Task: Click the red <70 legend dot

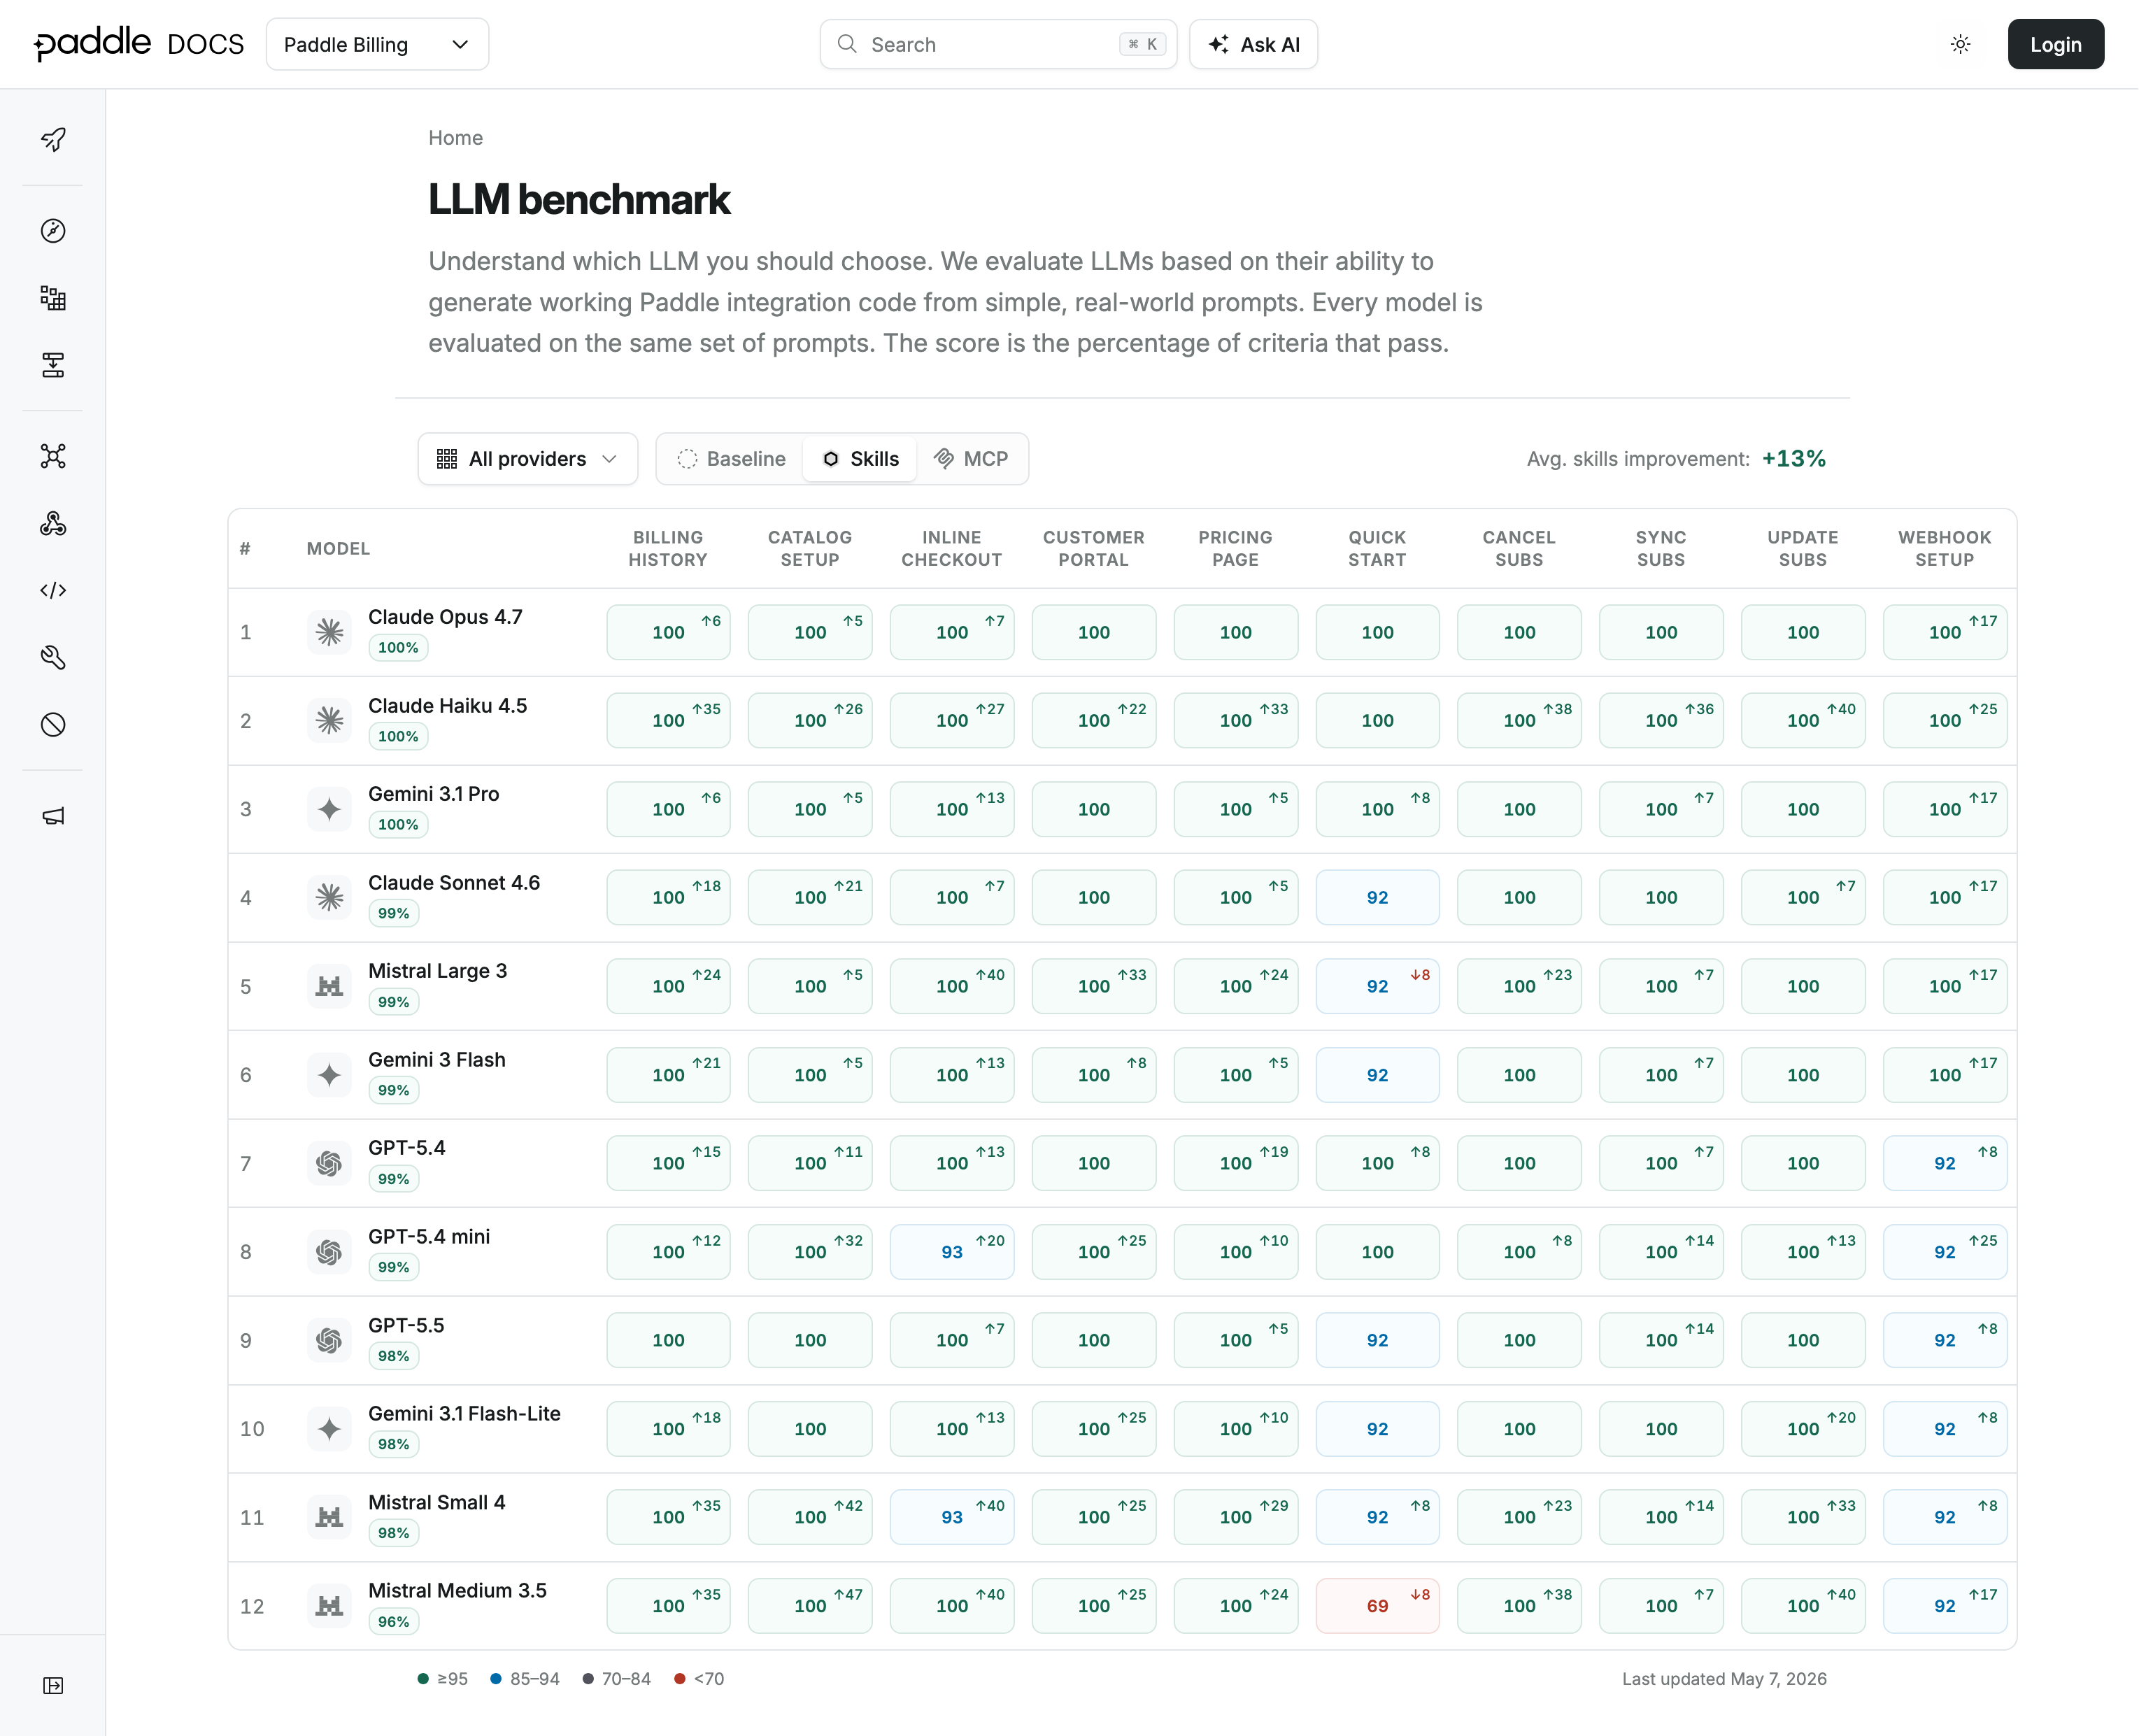Action: point(680,1679)
